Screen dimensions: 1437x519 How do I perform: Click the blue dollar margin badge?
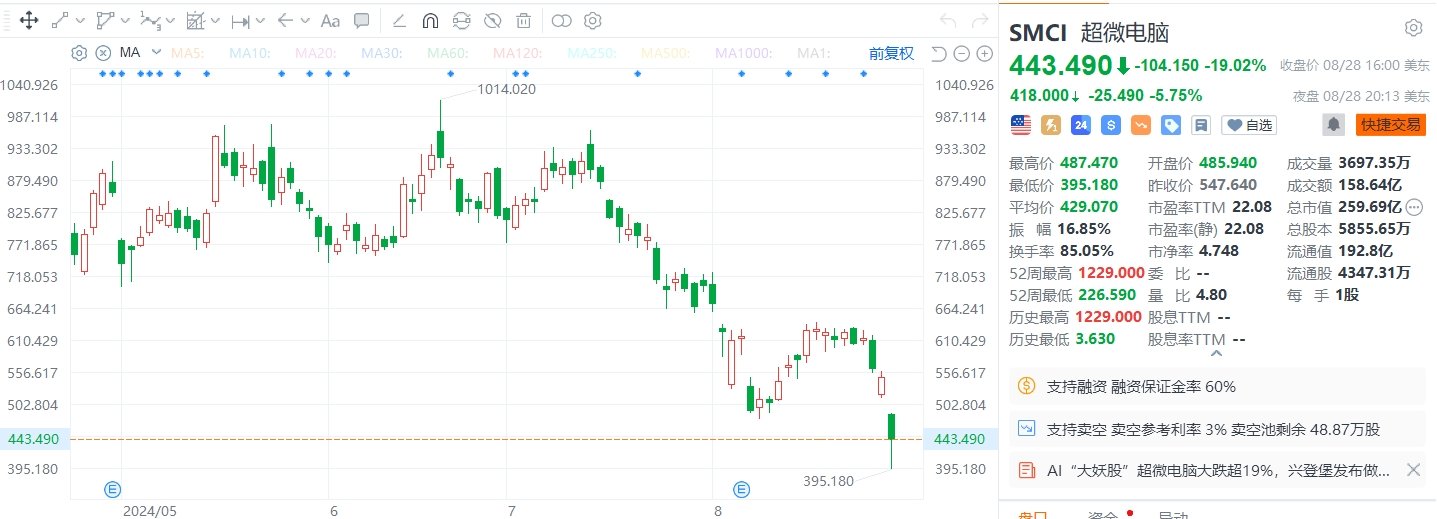click(1110, 125)
